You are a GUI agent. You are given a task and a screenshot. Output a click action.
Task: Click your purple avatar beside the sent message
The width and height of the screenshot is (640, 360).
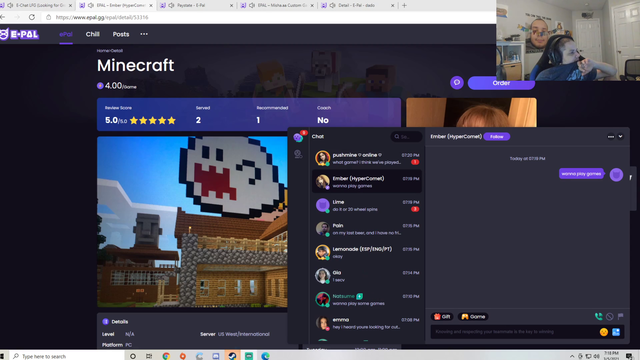click(616, 175)
